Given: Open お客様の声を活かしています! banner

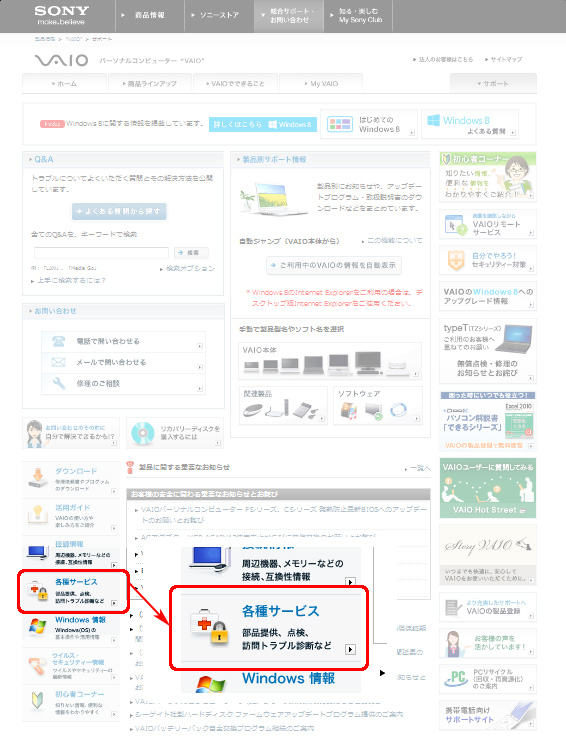Looking at the screenshot, I should [488, 643].
